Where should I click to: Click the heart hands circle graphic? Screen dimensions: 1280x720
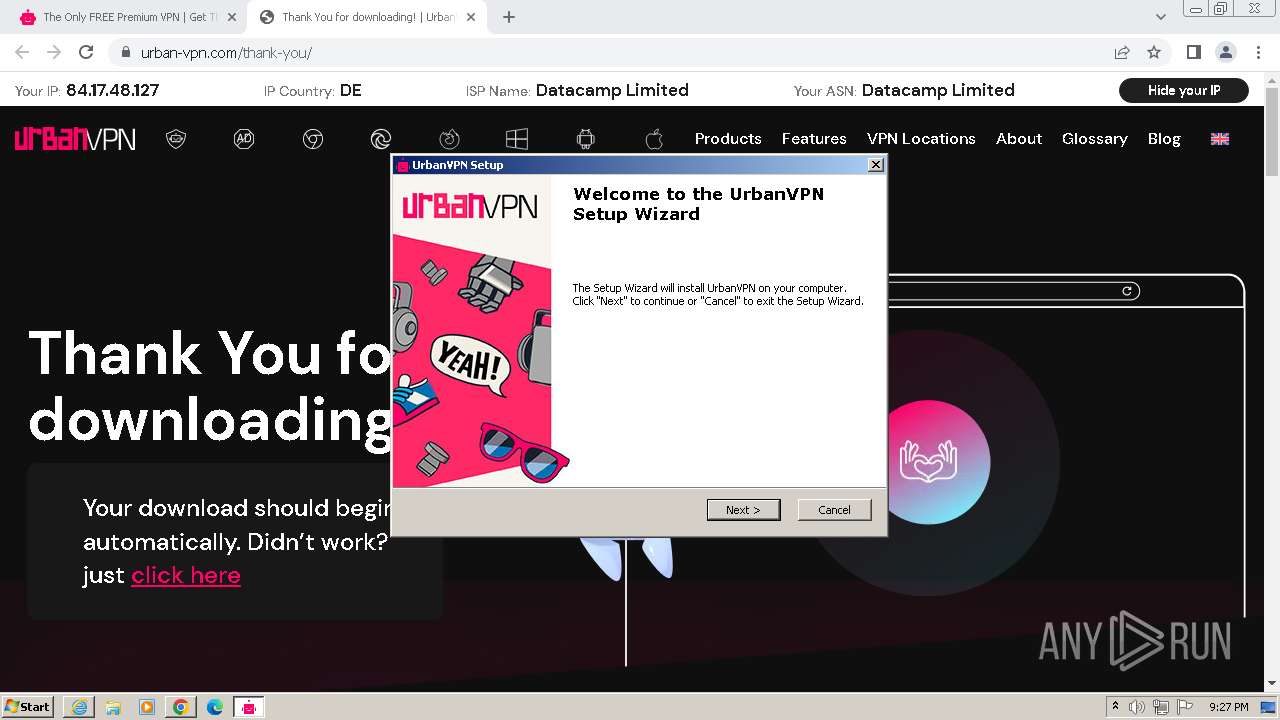coord(928,462)
